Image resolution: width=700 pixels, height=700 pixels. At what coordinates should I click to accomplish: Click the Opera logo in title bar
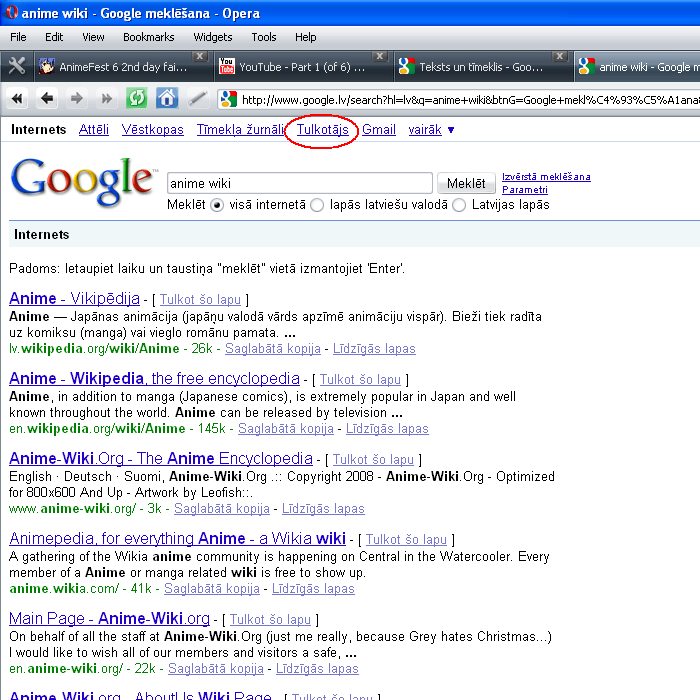12,12
